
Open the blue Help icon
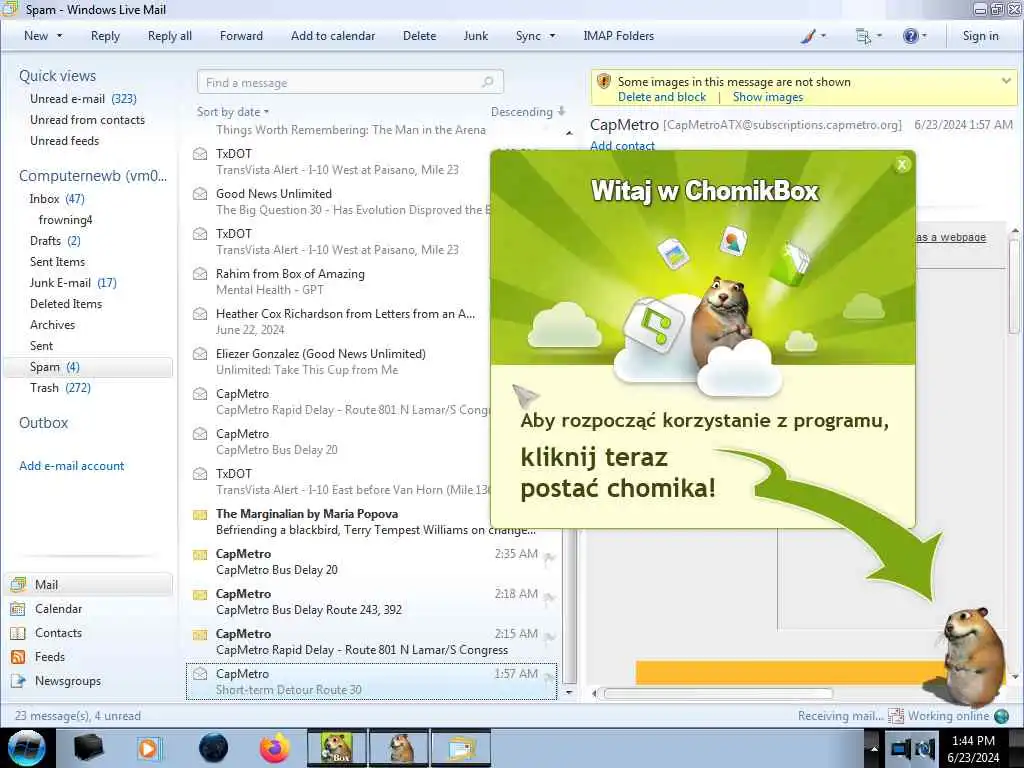[910, 37]
